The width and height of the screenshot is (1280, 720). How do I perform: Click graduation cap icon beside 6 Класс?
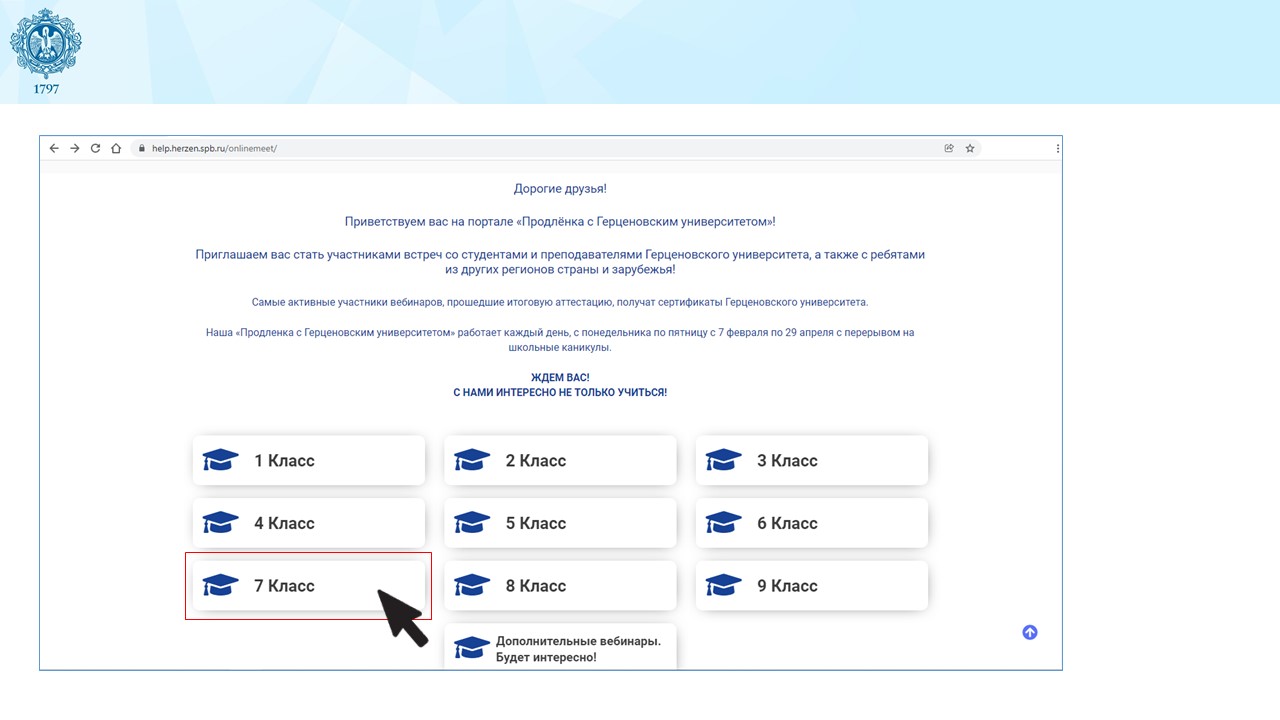tap(724, 523)
